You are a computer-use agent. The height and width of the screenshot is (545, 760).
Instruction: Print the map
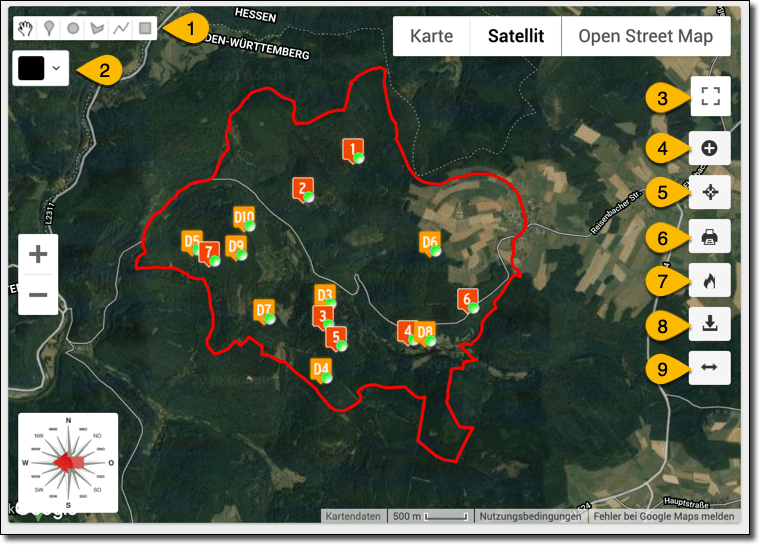pyautogui.click(x=710, y=237)
